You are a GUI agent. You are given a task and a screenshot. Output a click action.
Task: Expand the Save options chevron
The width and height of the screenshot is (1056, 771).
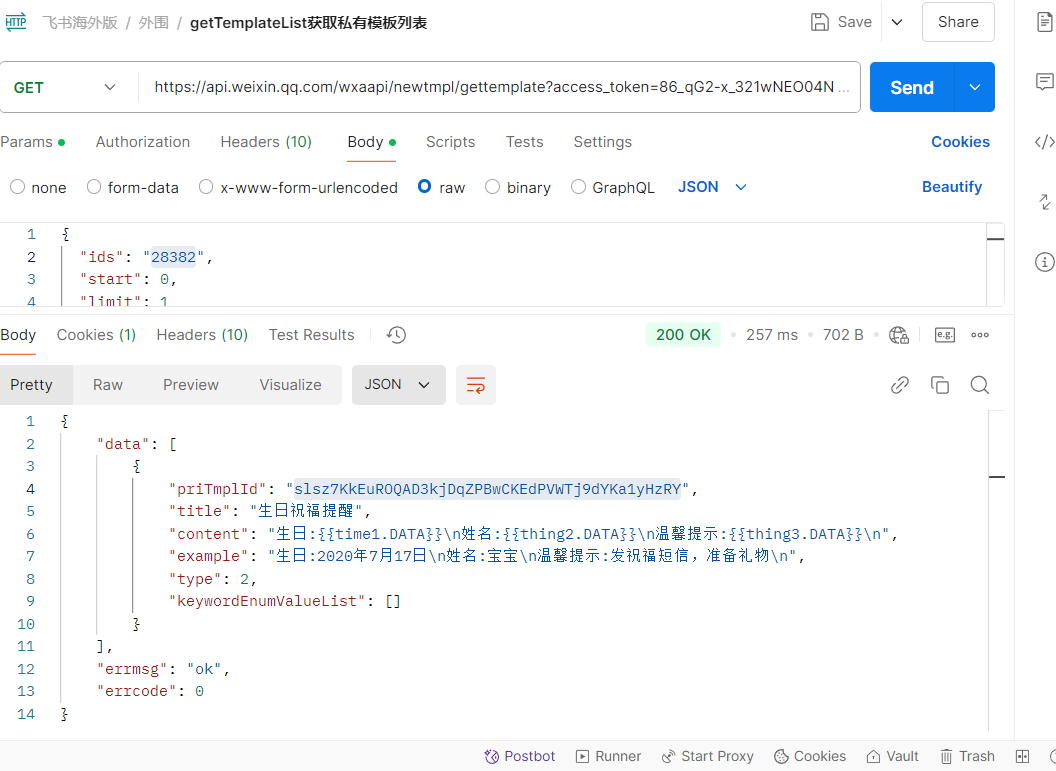[x=897, y=22]
